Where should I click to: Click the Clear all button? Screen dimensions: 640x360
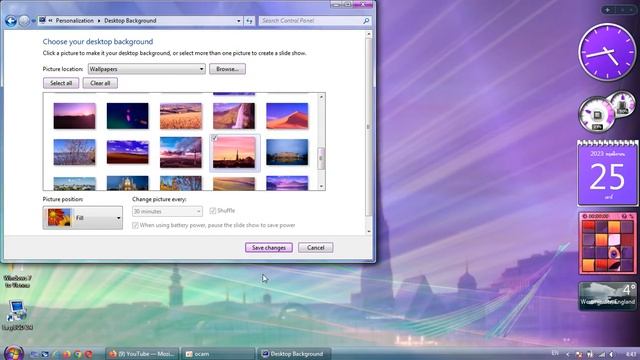click(x=100, y=83)
